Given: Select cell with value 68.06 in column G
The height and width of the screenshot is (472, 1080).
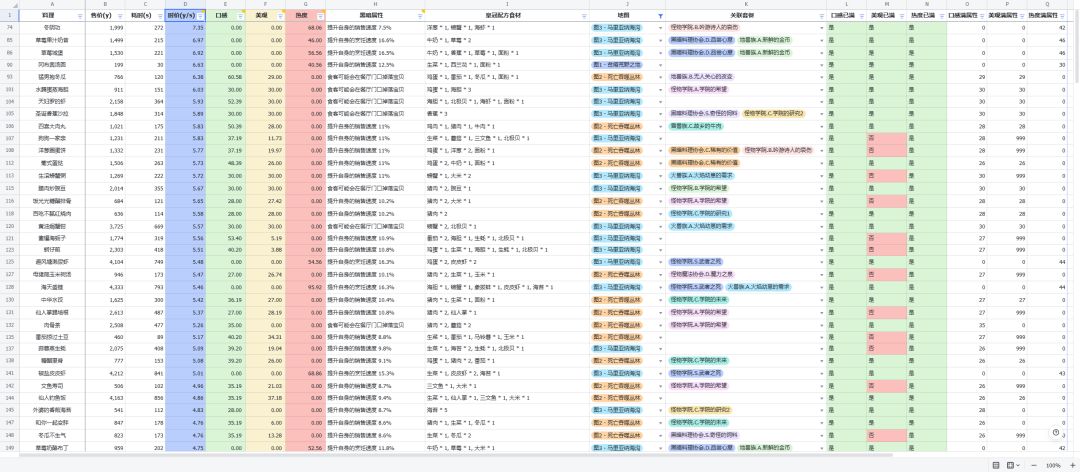Looking at the screenshot, I should pos(305,28).
